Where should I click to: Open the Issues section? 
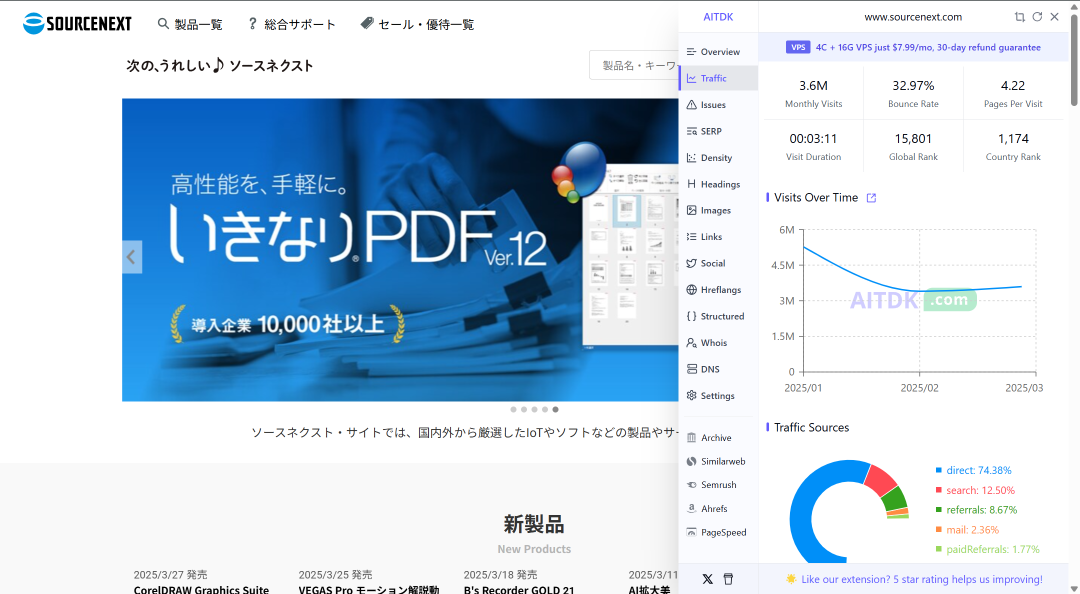click(x=718, y=105)
